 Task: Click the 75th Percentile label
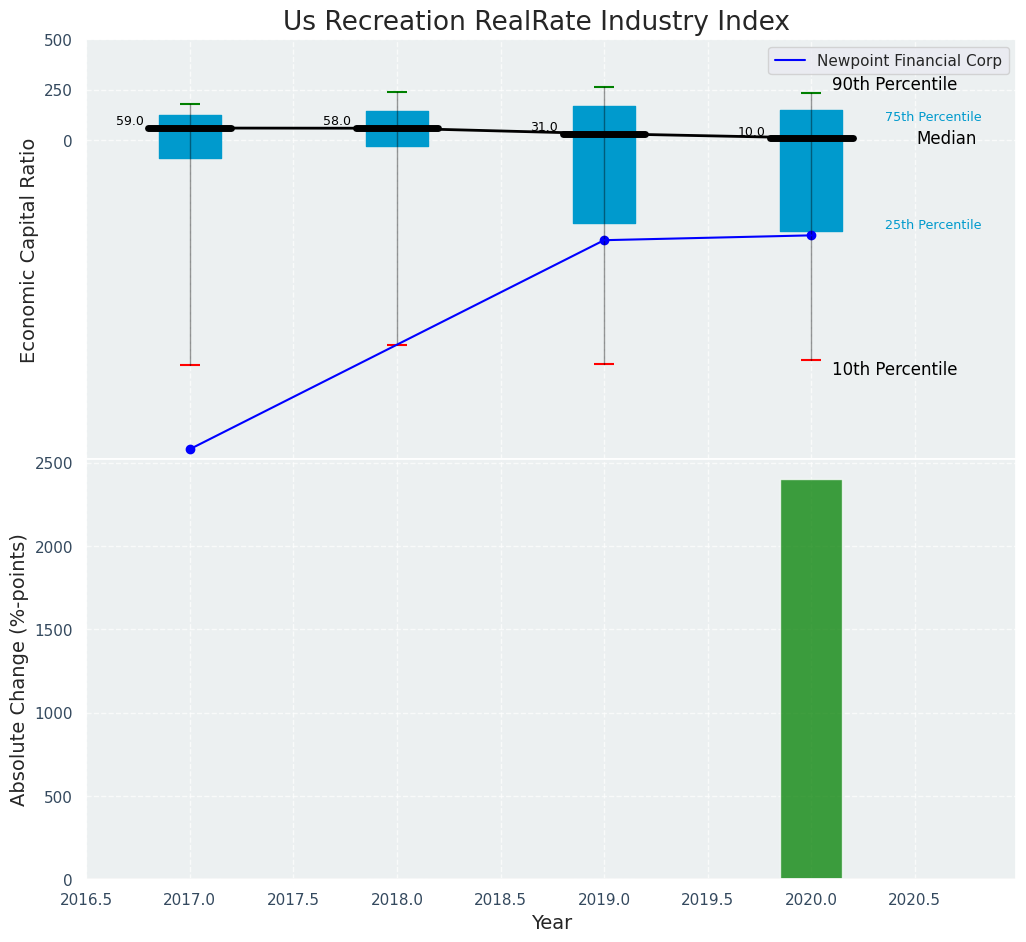[x=933, y=117]
